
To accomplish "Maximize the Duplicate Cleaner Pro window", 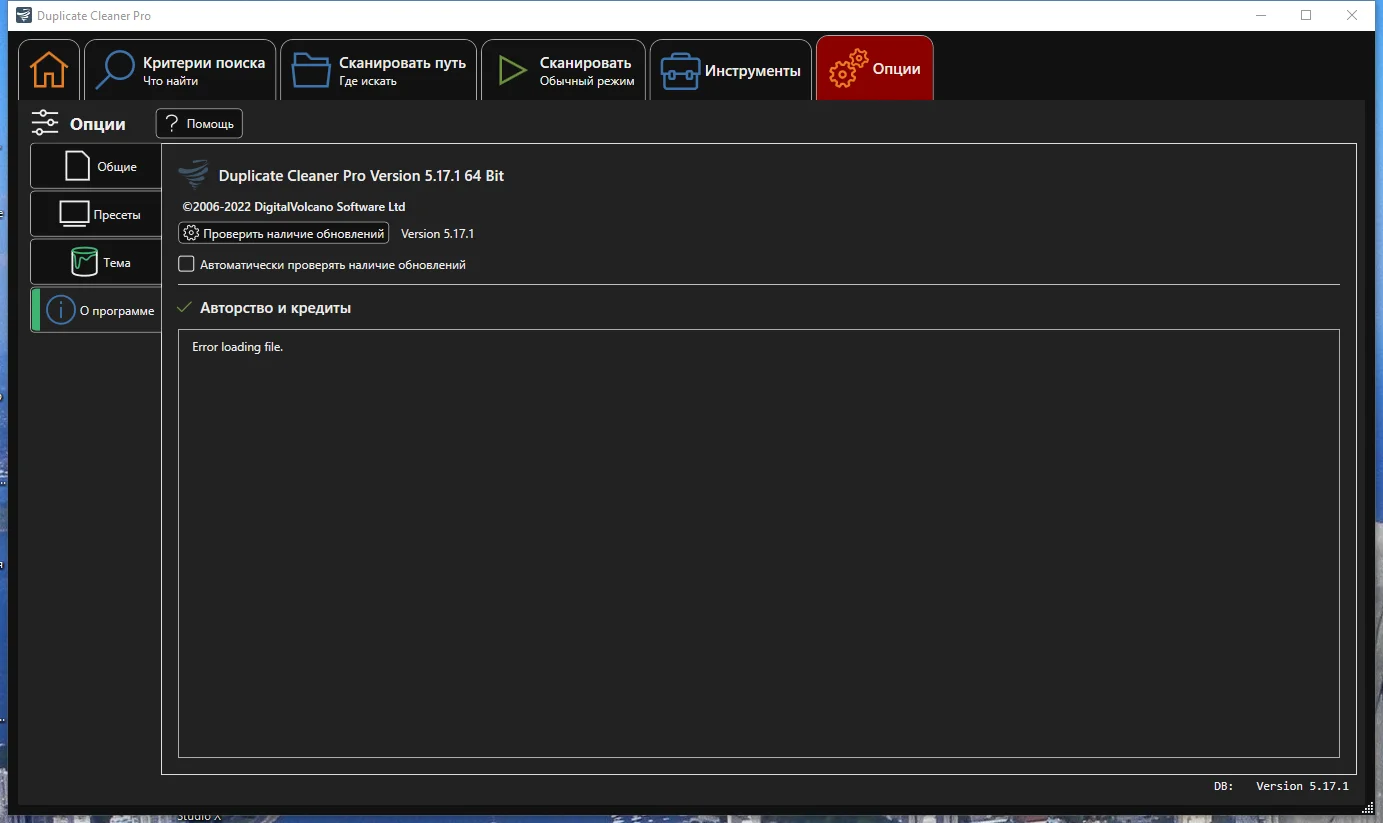I will tap(1306, 15).
